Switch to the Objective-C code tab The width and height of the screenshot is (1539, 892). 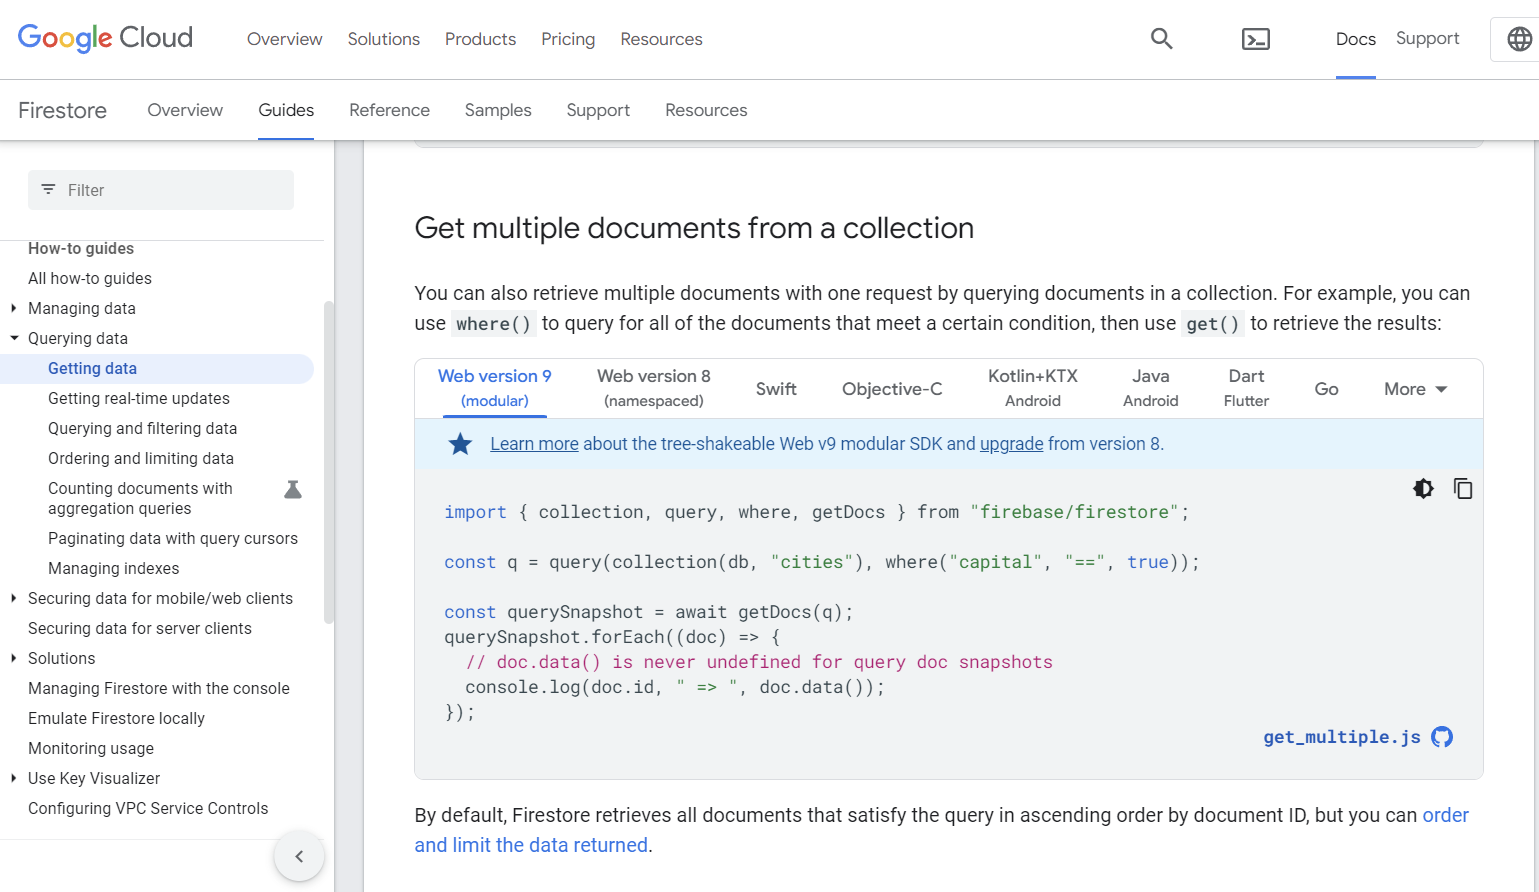tap(892, 389)
